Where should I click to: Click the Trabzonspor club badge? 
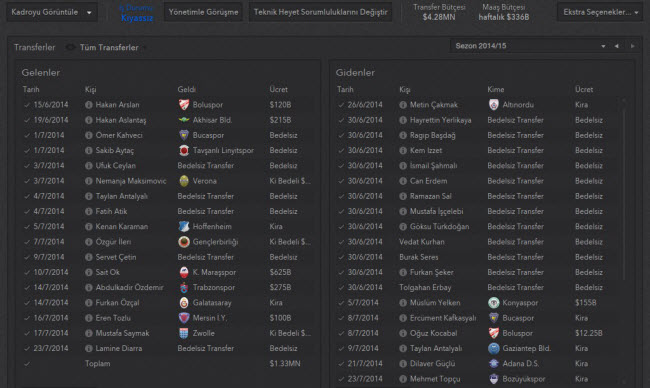click(x=184, y=288)
